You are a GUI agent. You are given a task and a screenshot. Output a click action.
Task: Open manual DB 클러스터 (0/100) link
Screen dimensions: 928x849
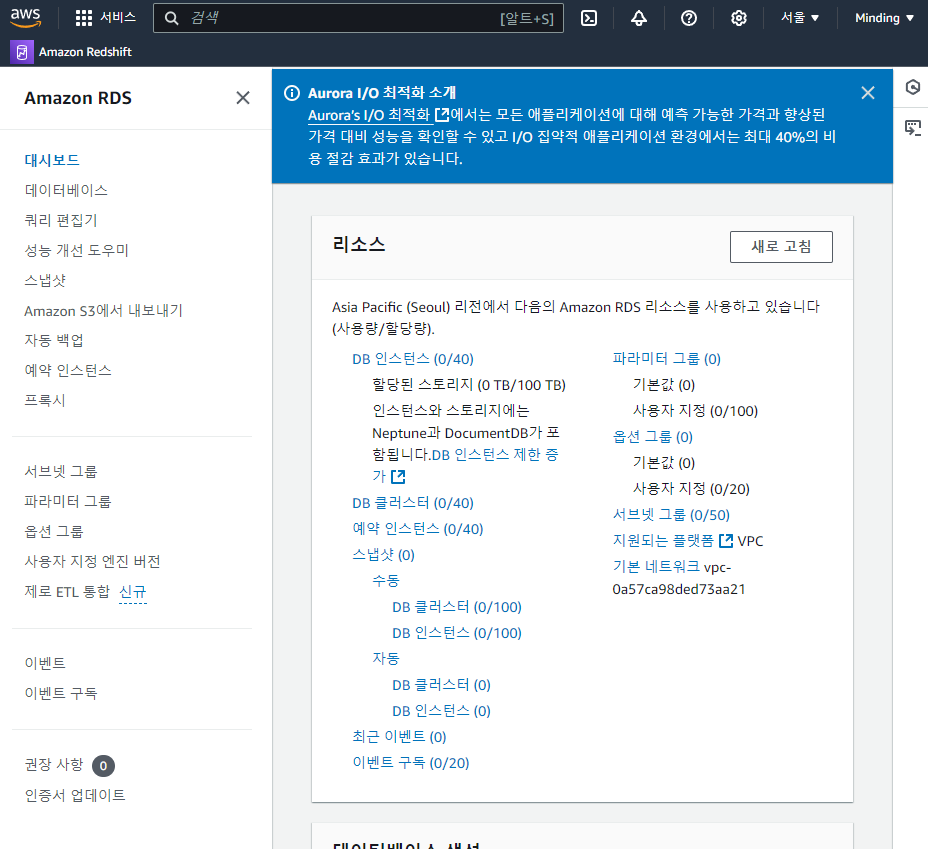pos(457,607)
